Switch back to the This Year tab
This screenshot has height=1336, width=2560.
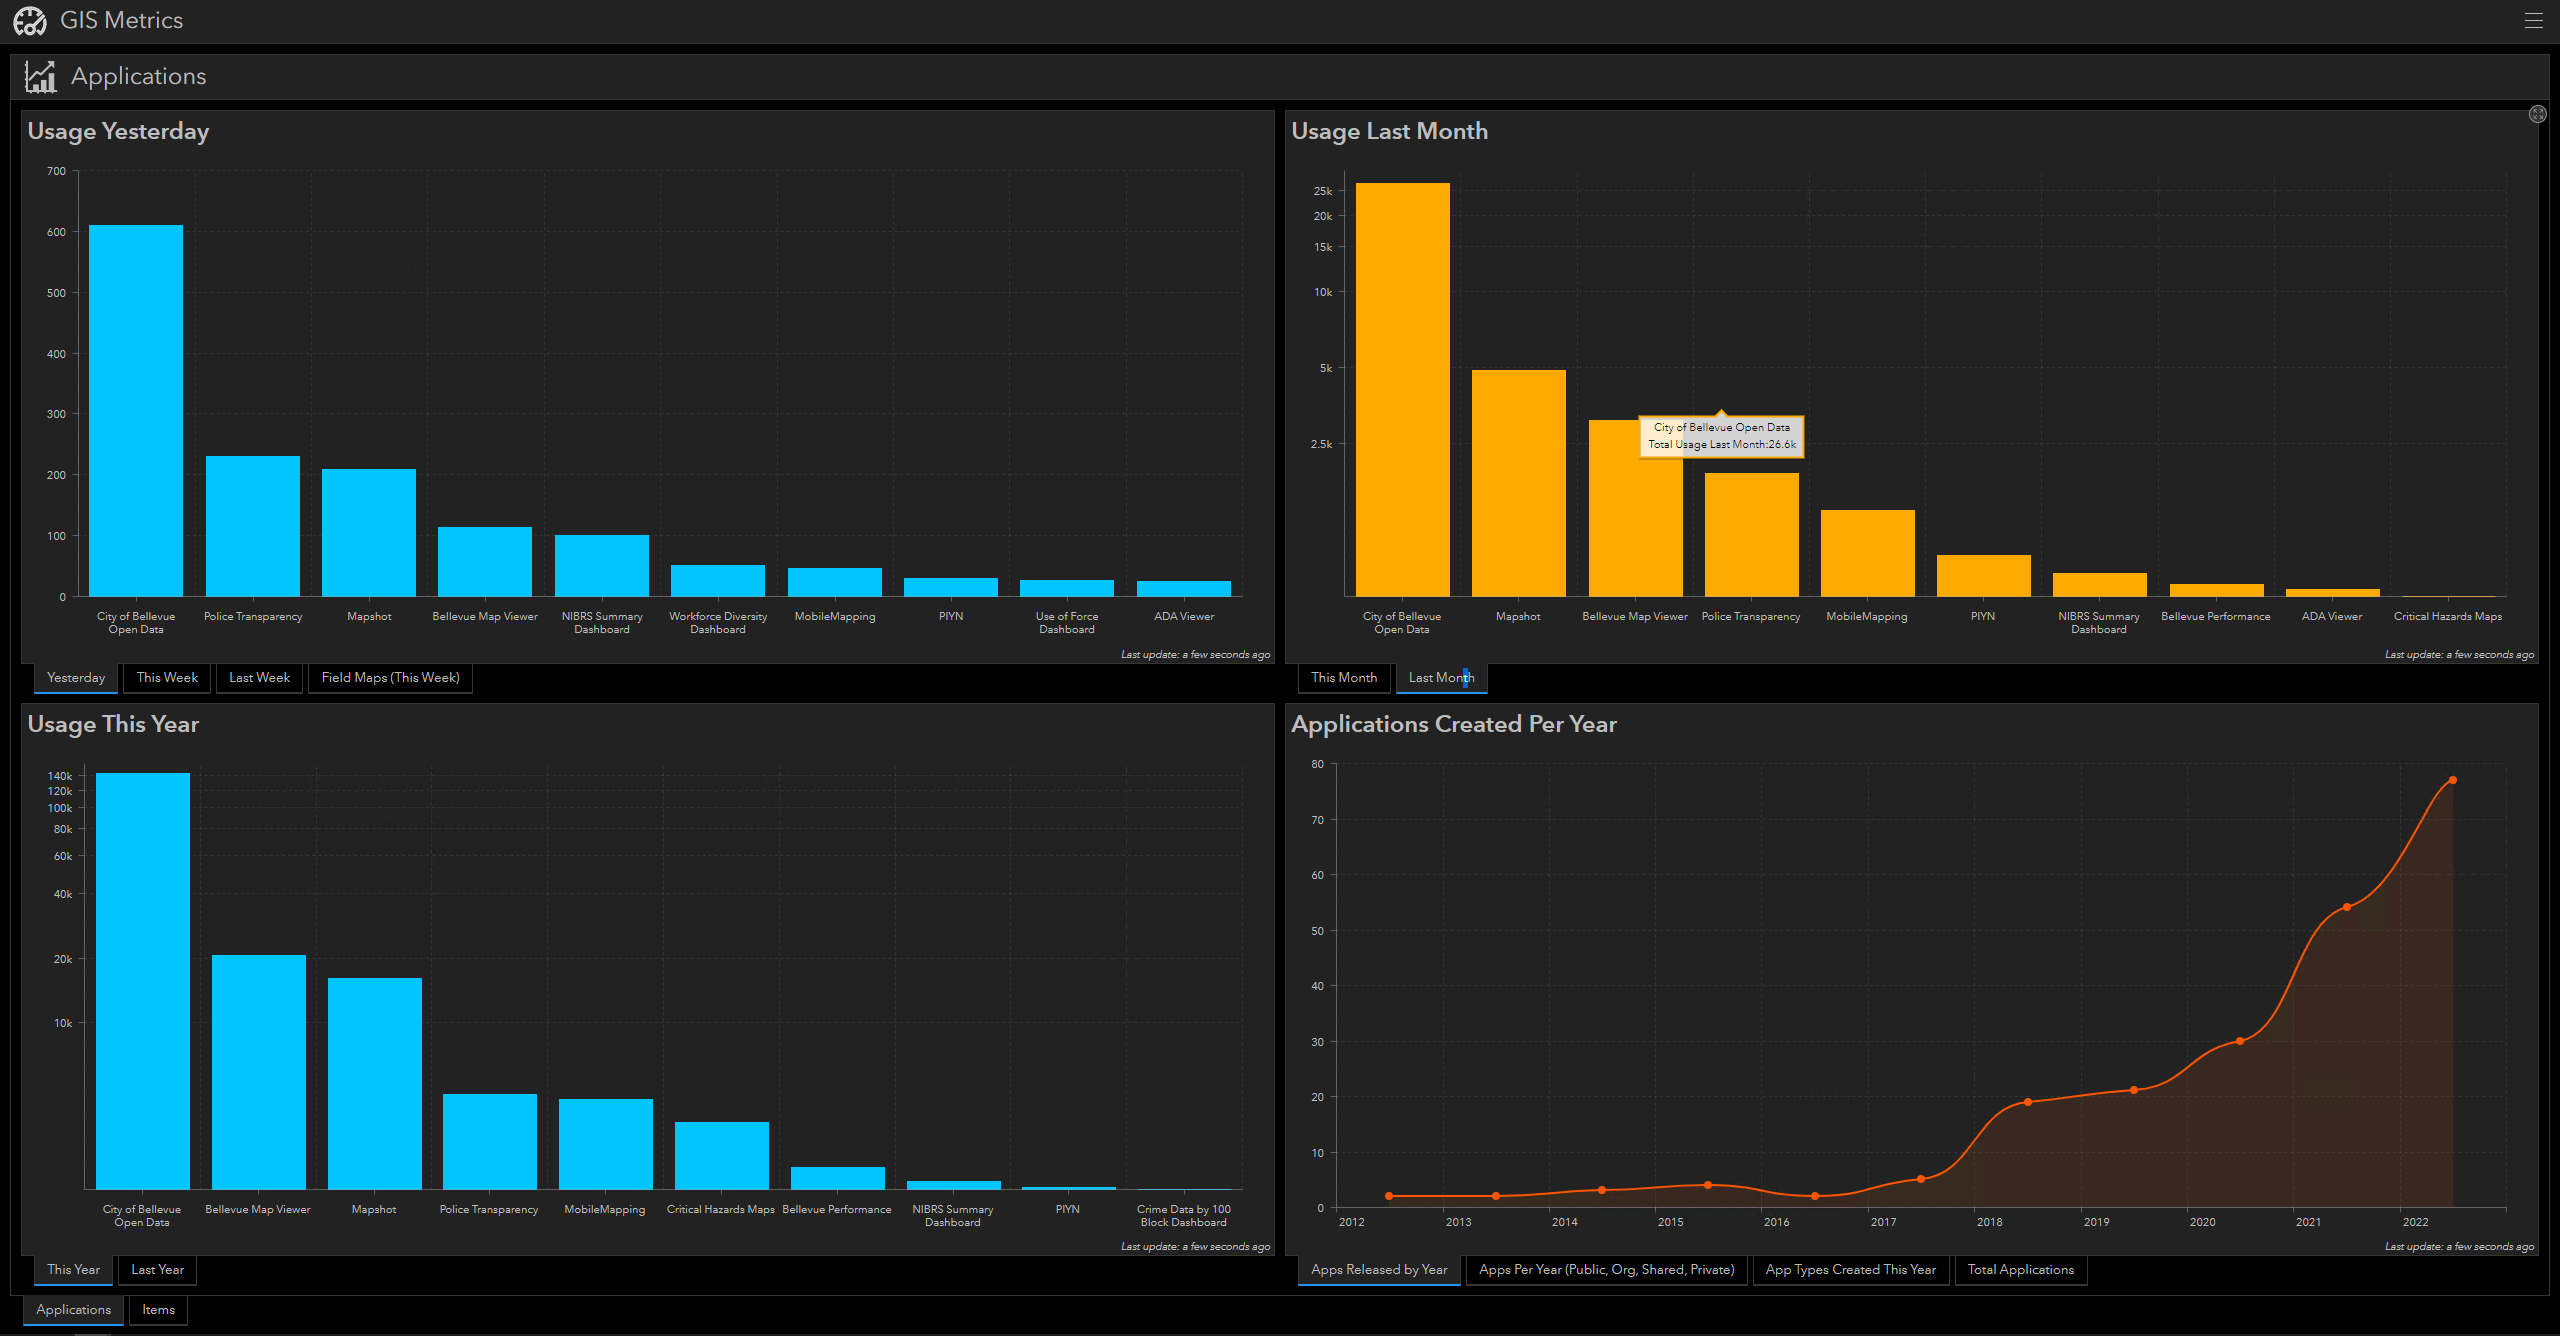[71, 1269]
